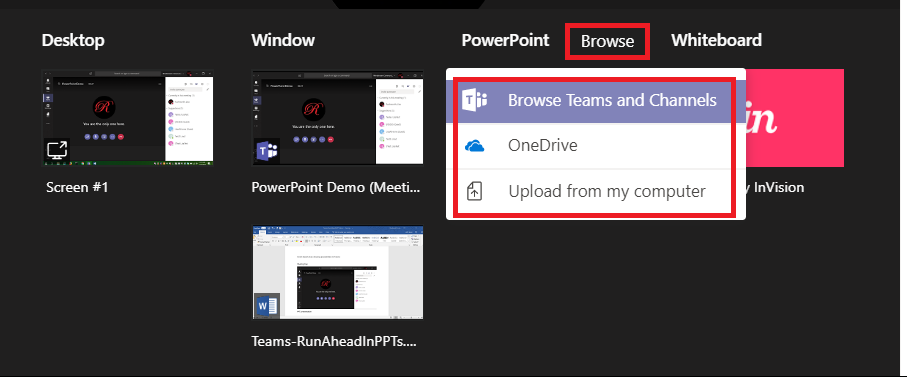Screen dimensions: 907x377
Task: Click the Teams logo icon in the menu
Action: tap(475, 101)
